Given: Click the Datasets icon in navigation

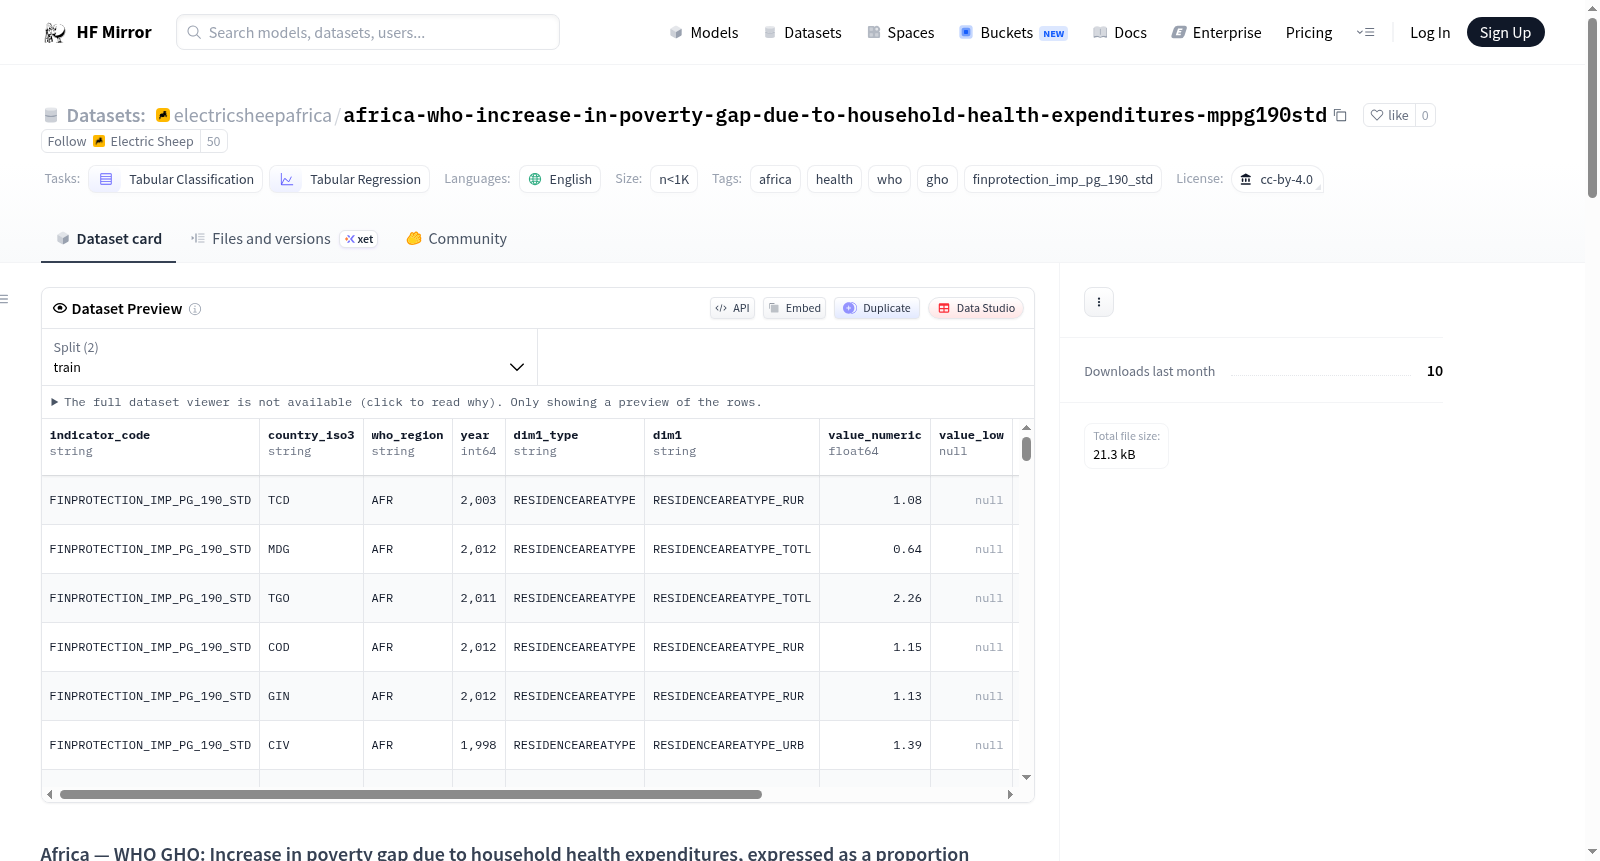Looking at the screenshot, I should [770, 32].
